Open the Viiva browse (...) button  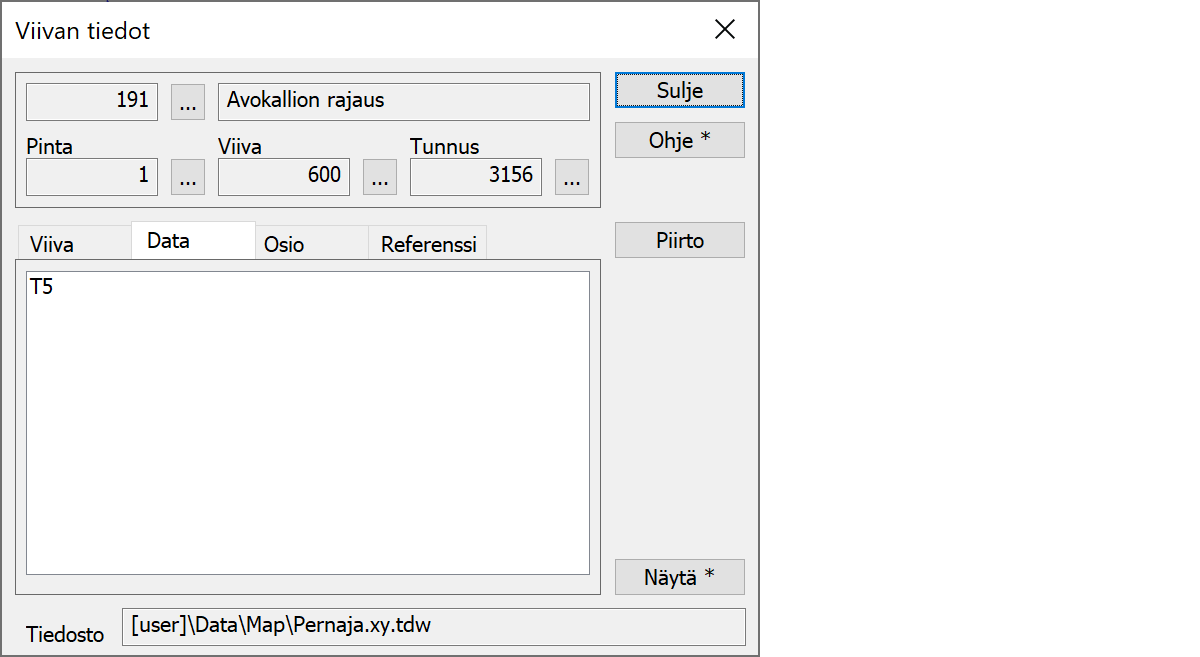379,177
